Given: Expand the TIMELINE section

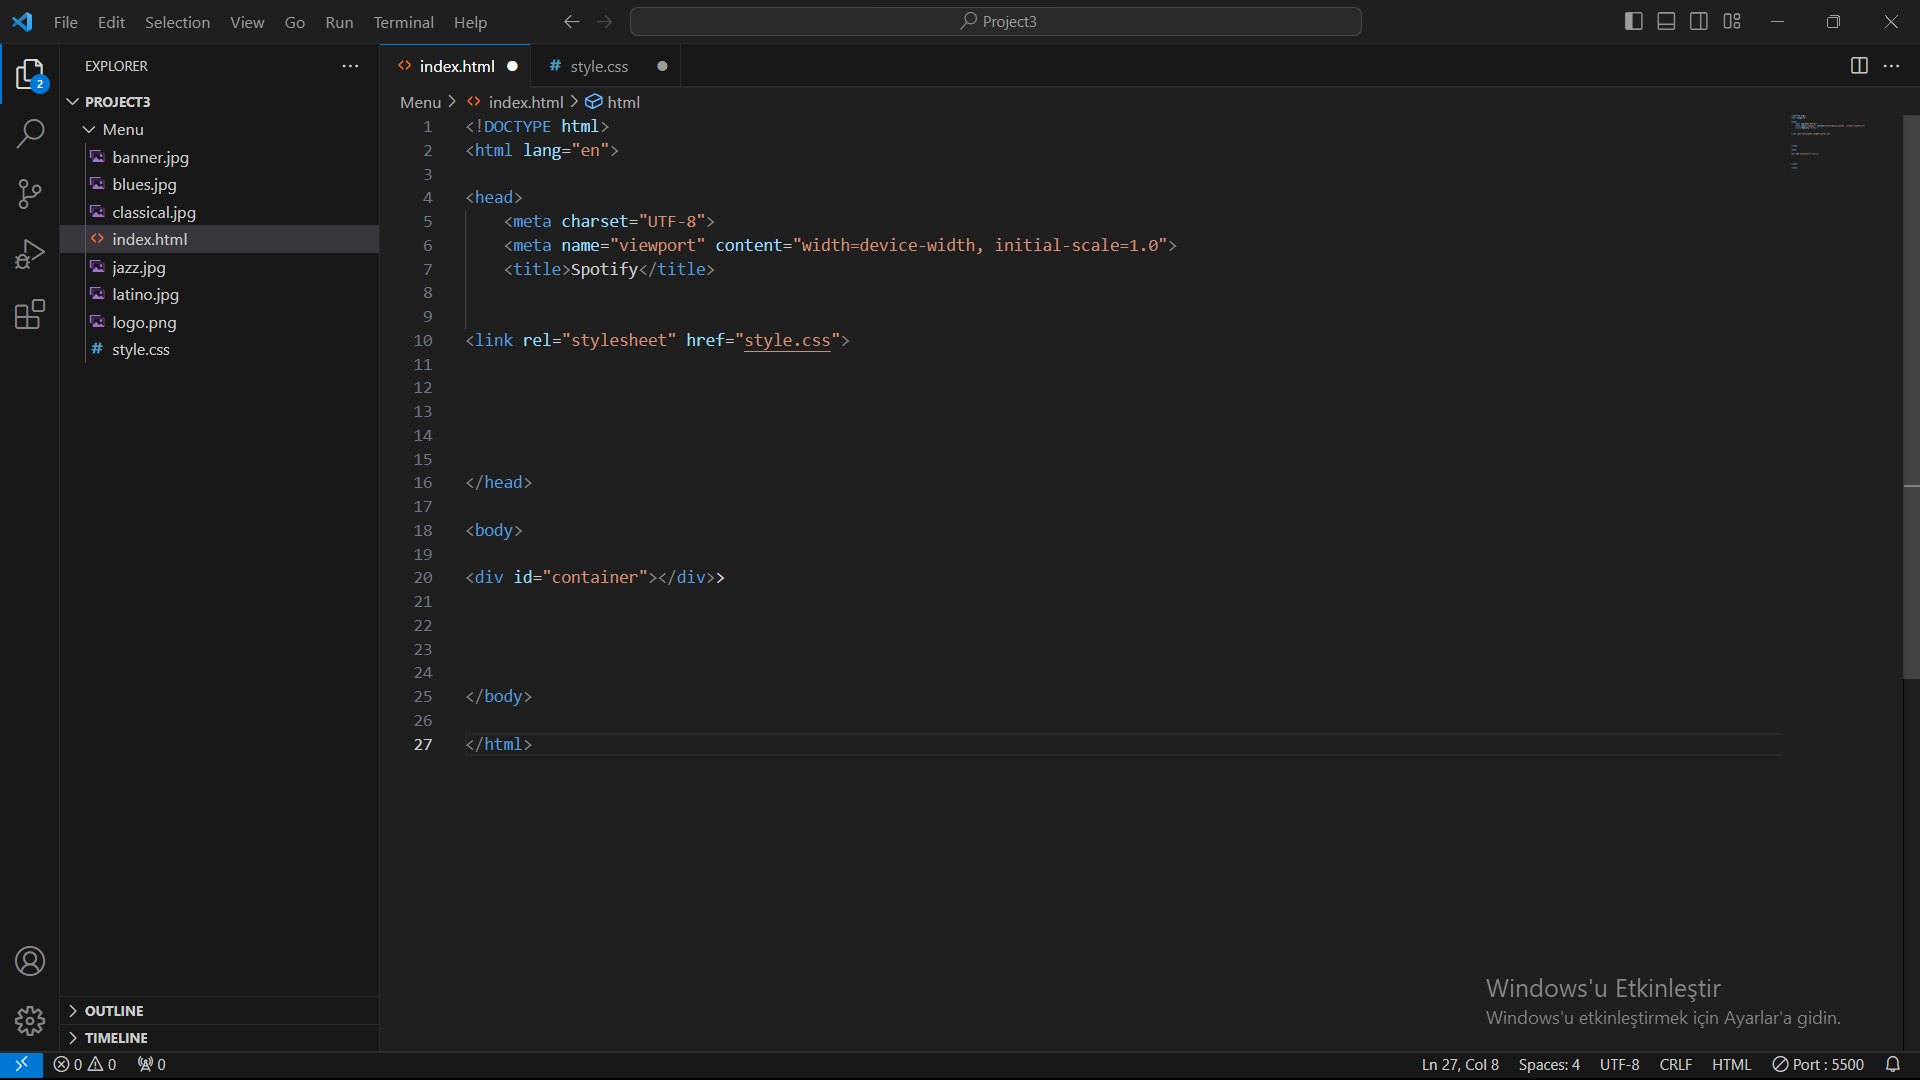Looking at the screenshot, I should [115, 1038].
